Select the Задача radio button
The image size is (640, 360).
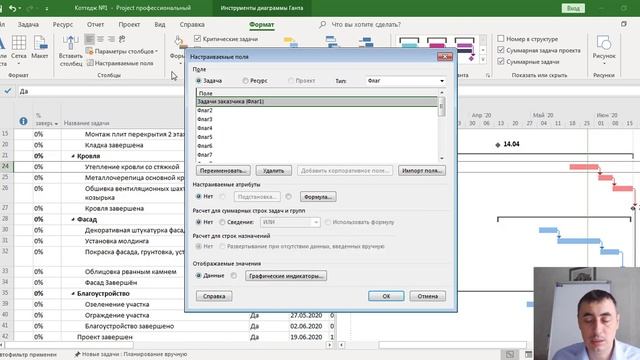[x=199, y=81]
